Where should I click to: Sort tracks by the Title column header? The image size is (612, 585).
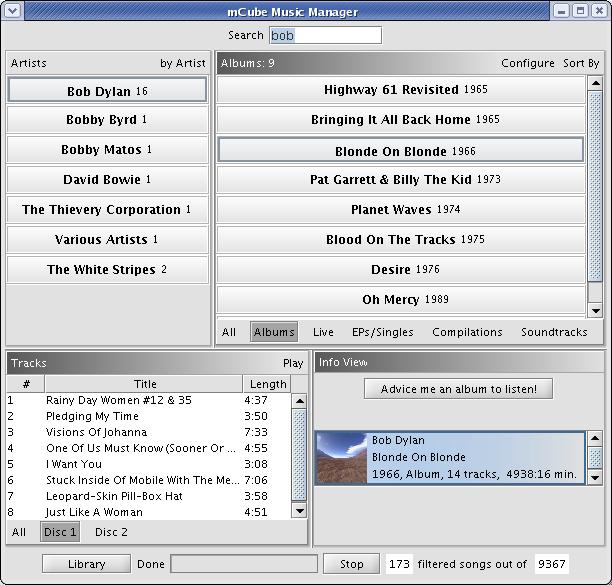144,384
